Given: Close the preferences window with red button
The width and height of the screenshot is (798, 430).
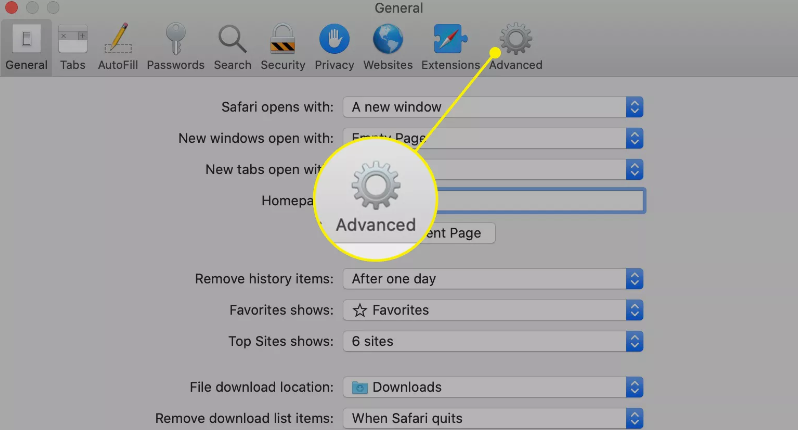Looking at the screenshot, I should (x=11, y=8).
